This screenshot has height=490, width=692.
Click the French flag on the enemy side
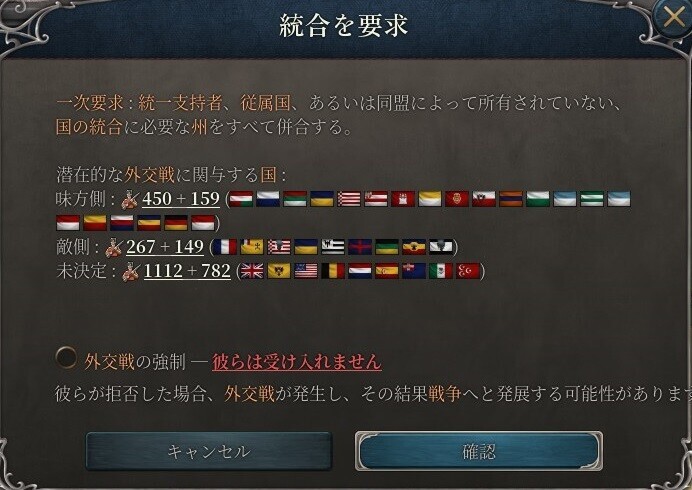click(225, 247)
